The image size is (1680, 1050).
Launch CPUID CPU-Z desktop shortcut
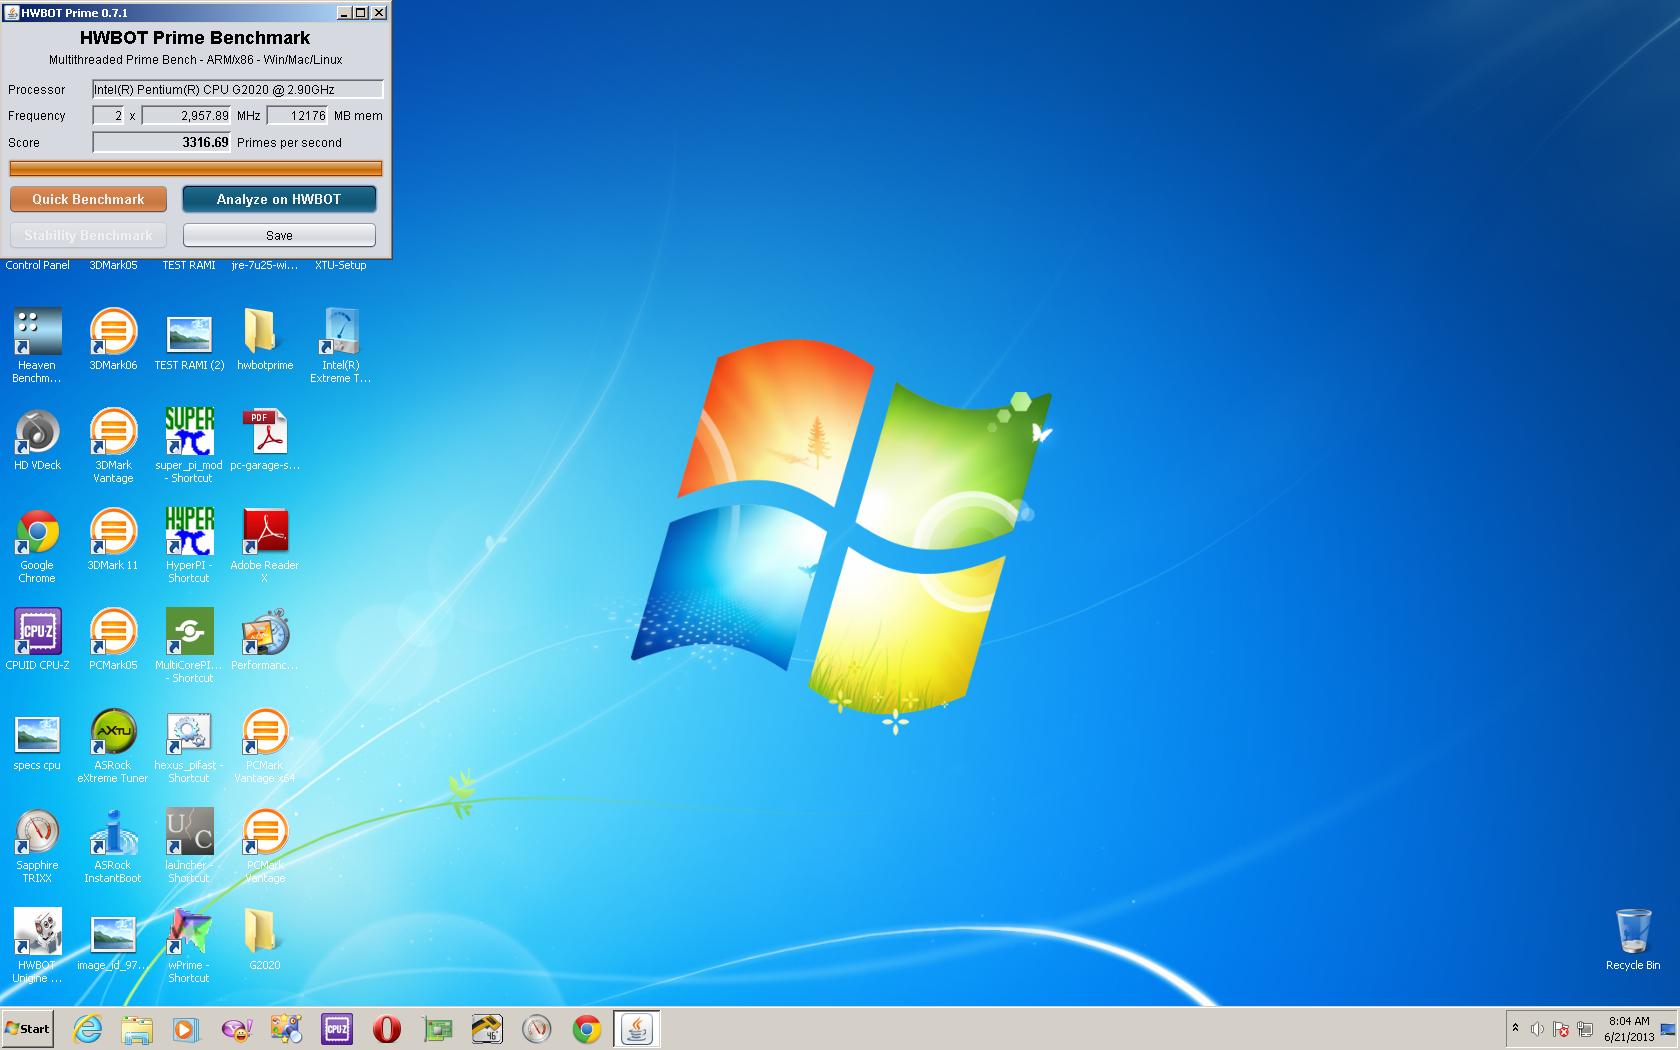[37, 639]
